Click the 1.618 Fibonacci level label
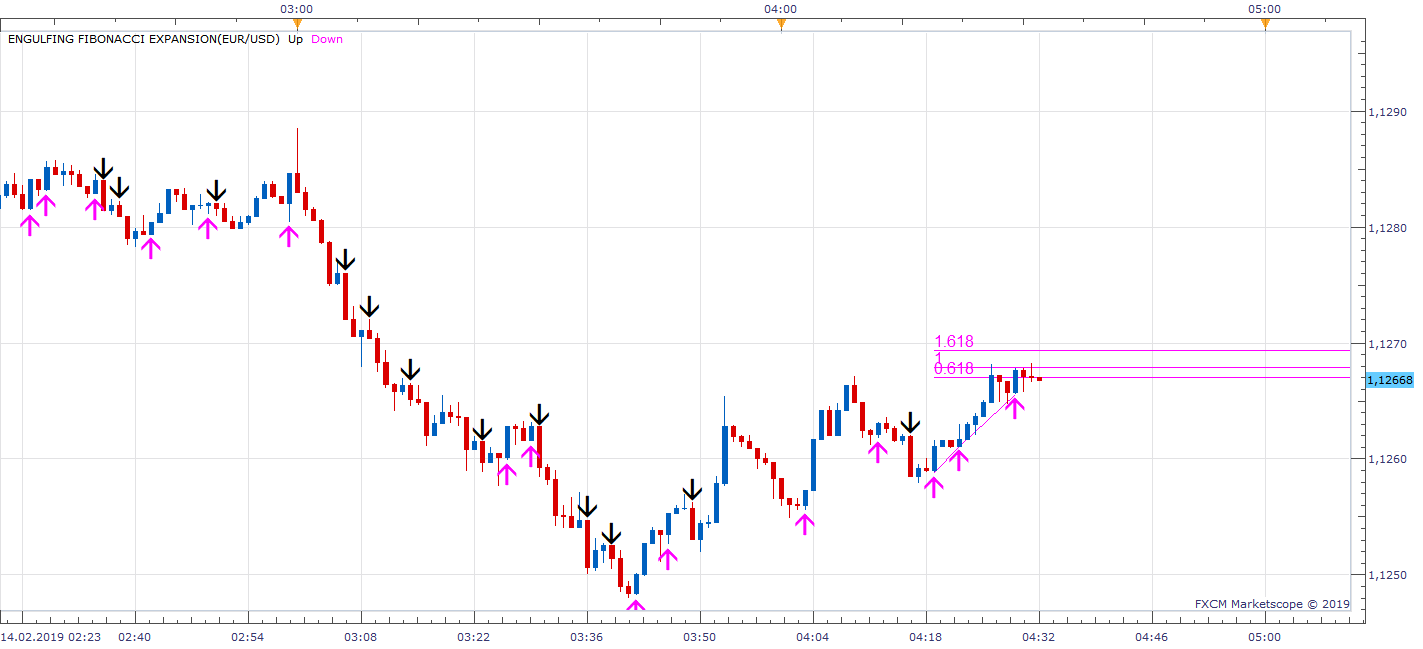Image resolution: width=1423 pixels, height=649 pixels. tap(954, 342)
